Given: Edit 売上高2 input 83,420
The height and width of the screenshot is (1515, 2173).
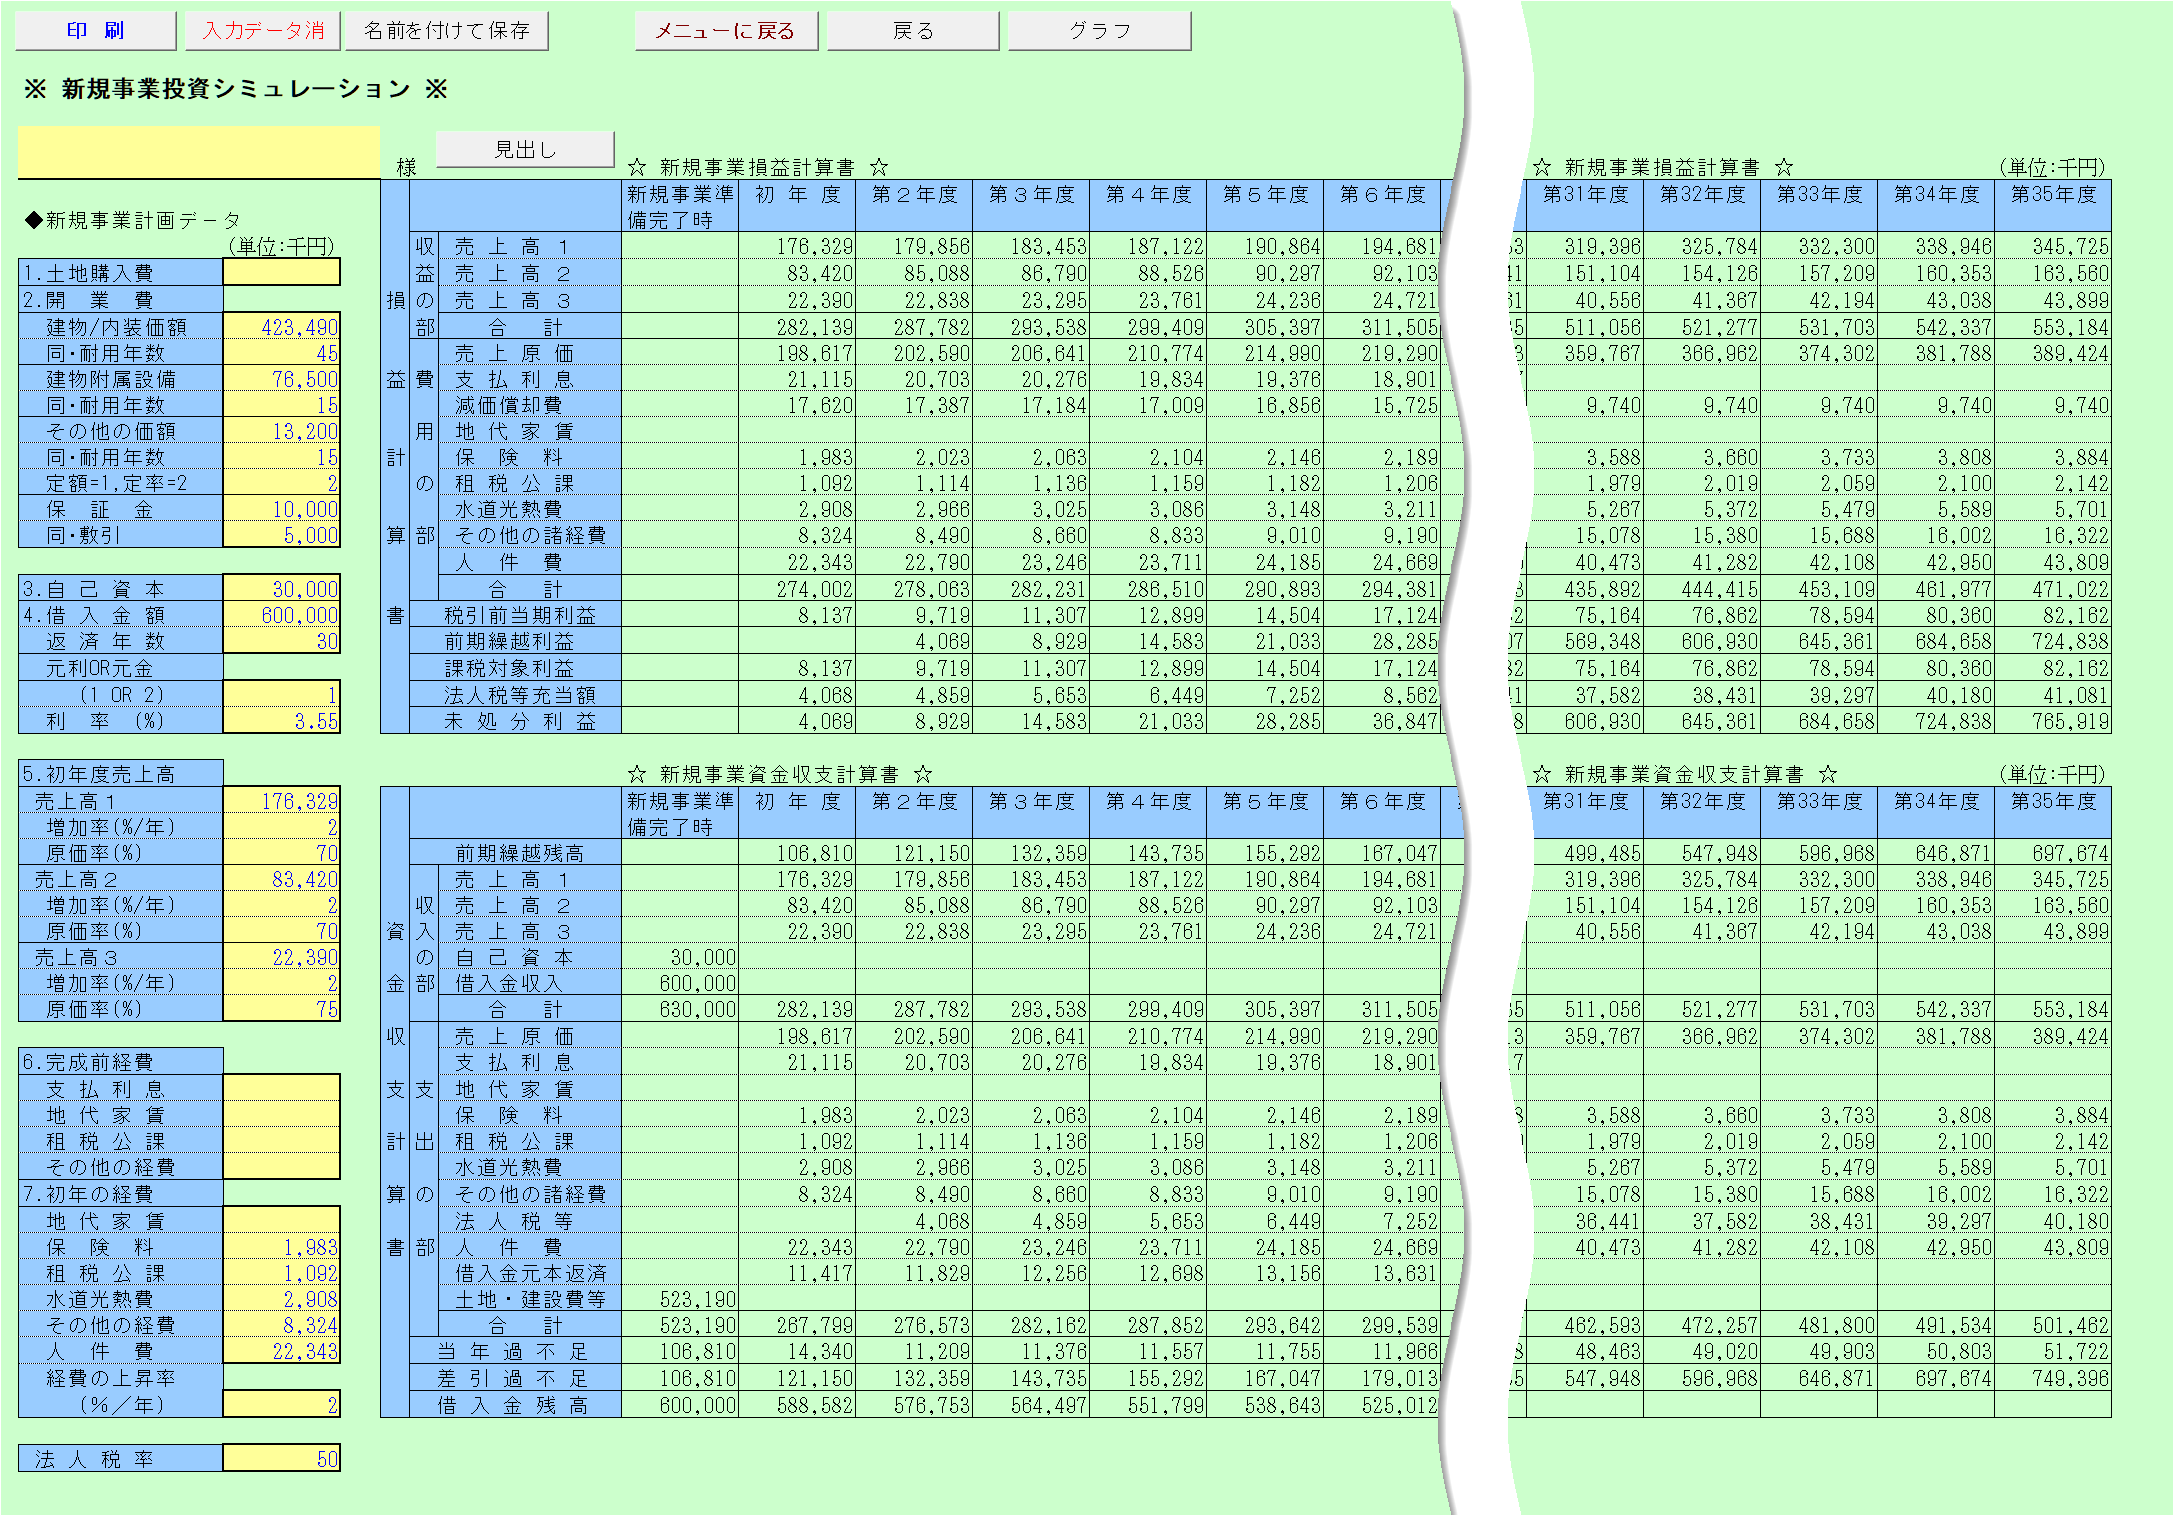Looking at the screenshot, I should (x=281, y=878).
